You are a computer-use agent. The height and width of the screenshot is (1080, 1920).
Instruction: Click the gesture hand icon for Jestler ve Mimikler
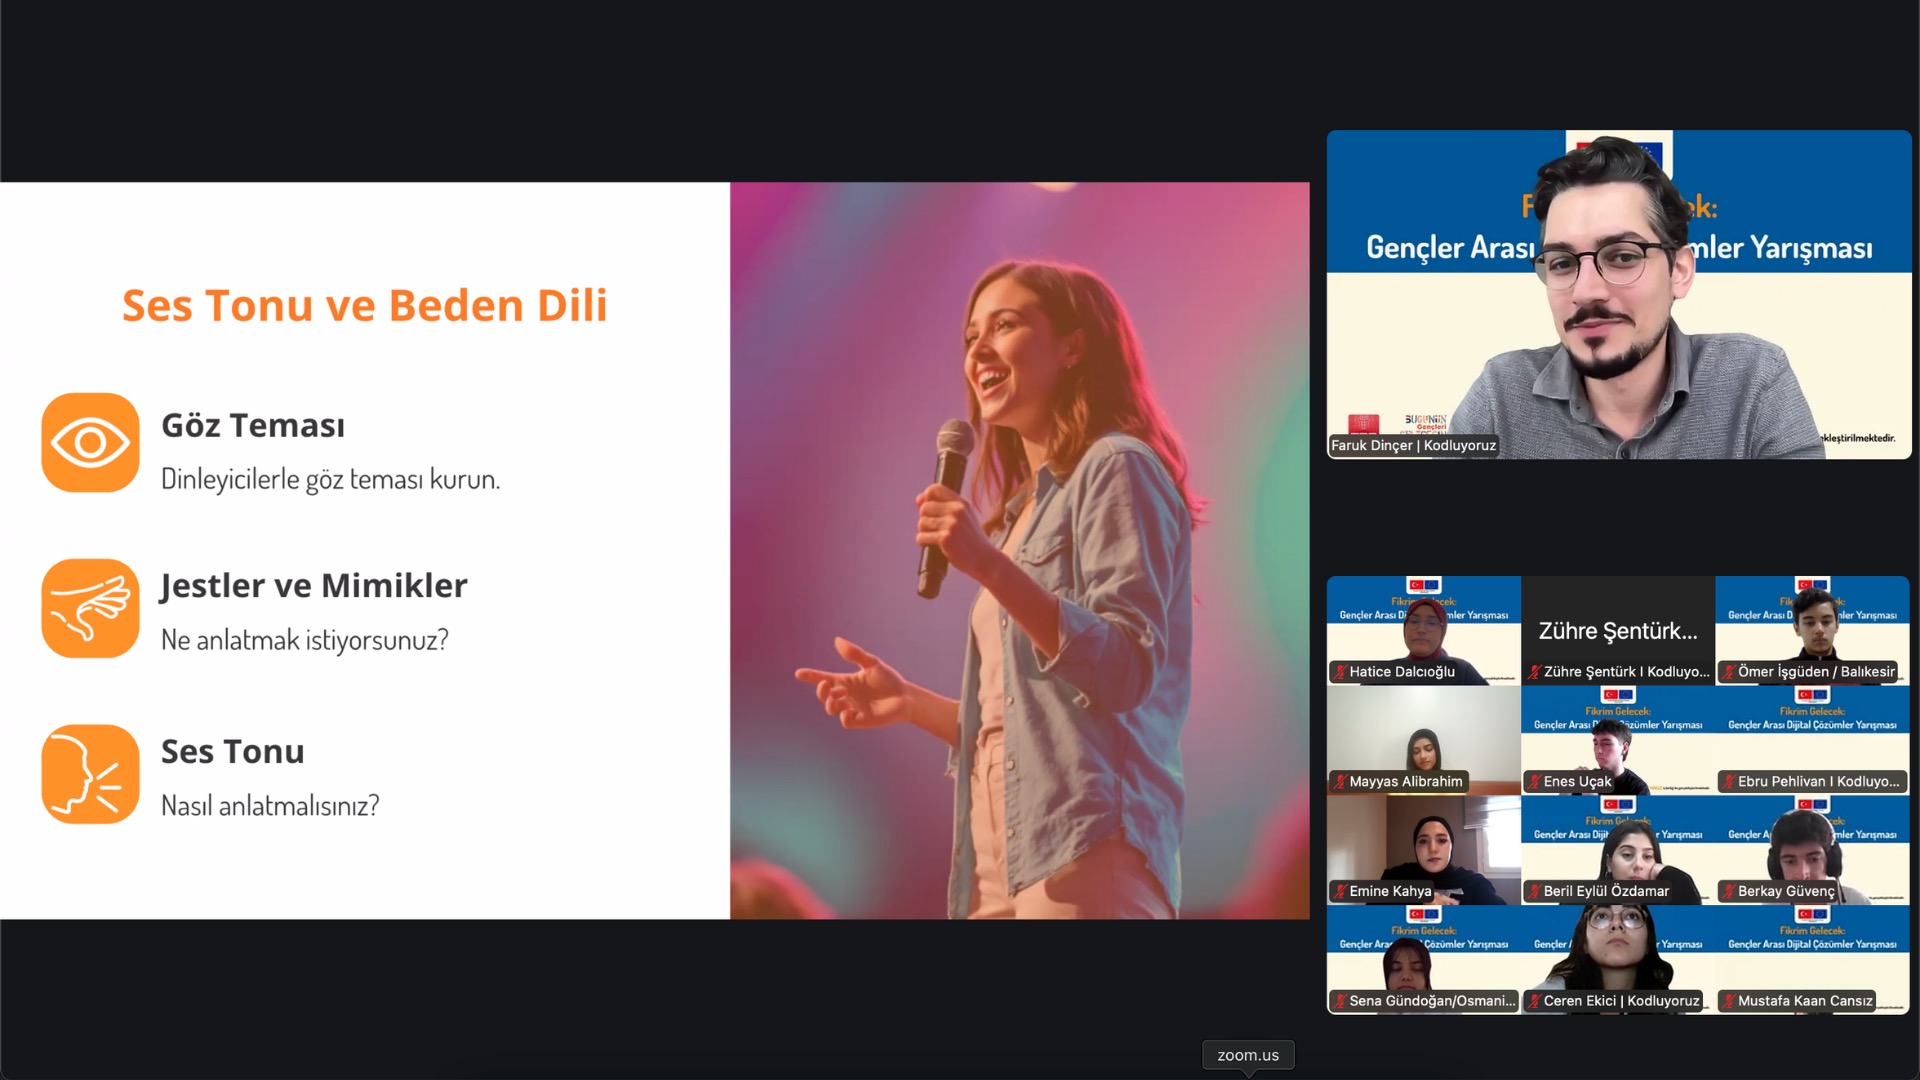[x=90, y=608]
